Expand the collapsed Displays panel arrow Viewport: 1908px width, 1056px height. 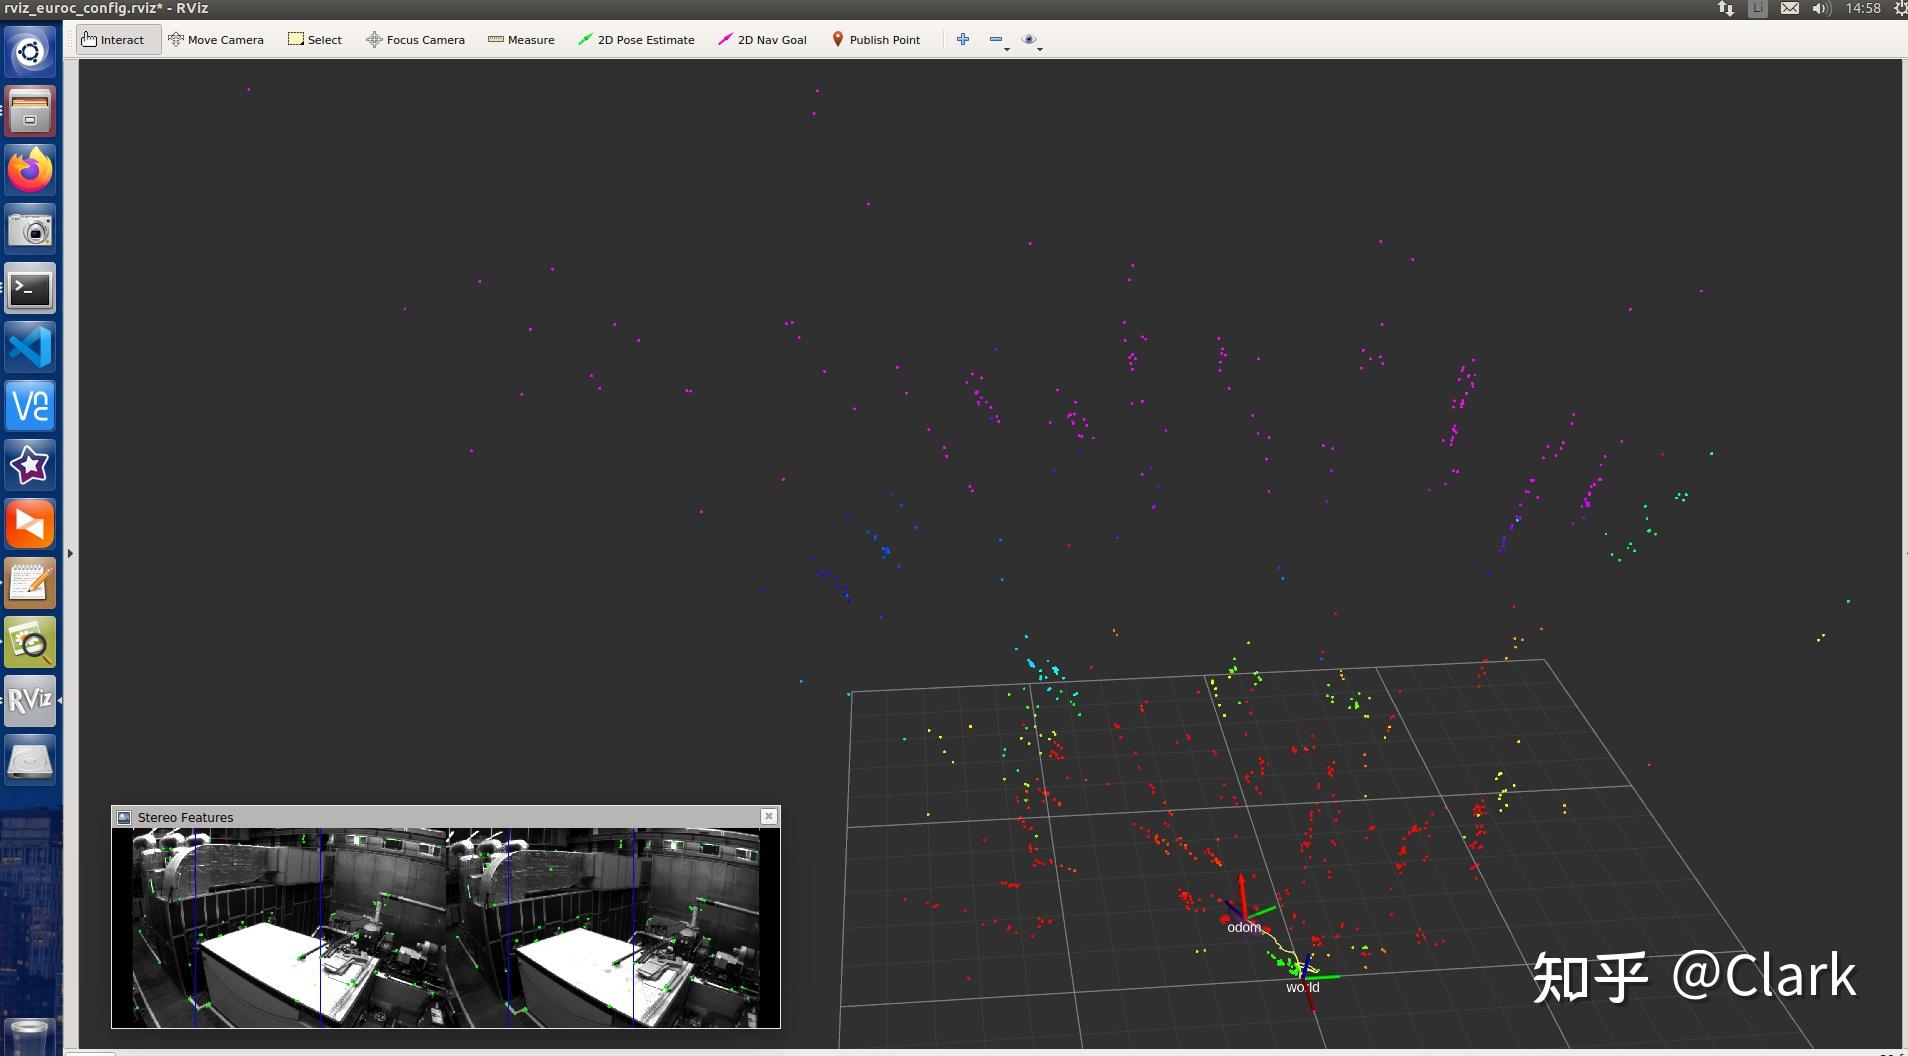click(x=69, y=552)
